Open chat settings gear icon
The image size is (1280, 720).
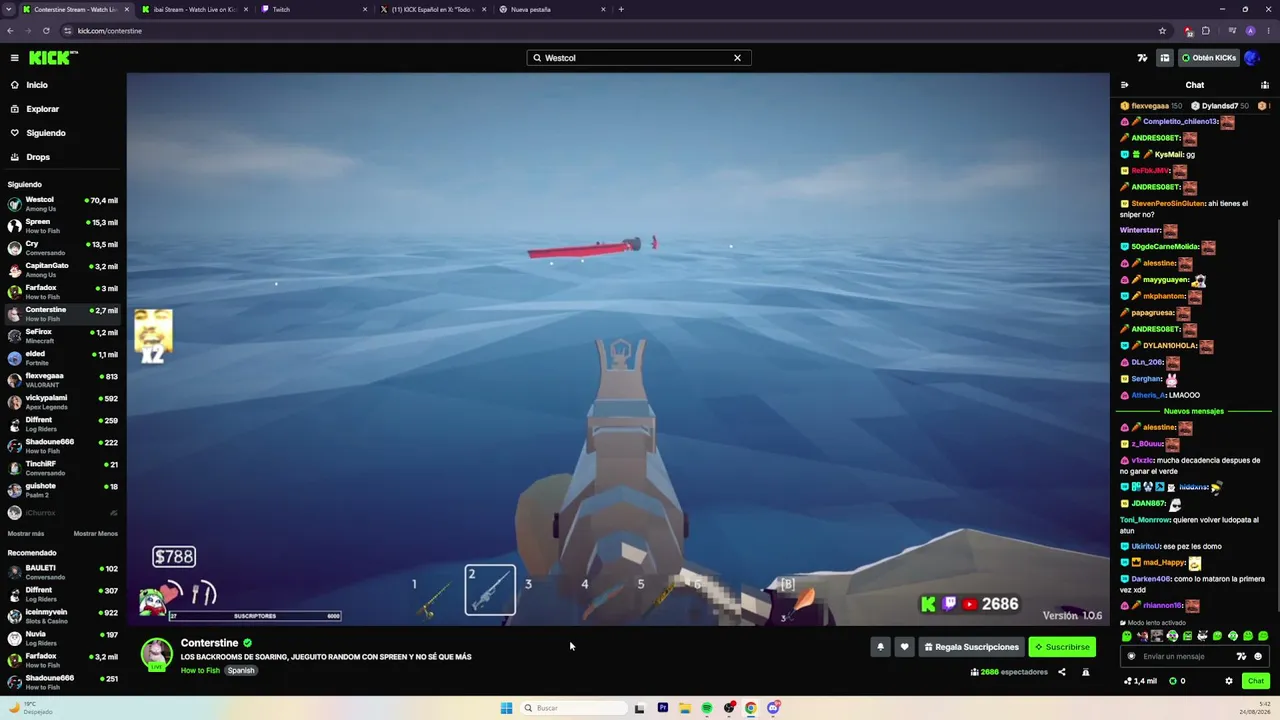[1229, 681]
